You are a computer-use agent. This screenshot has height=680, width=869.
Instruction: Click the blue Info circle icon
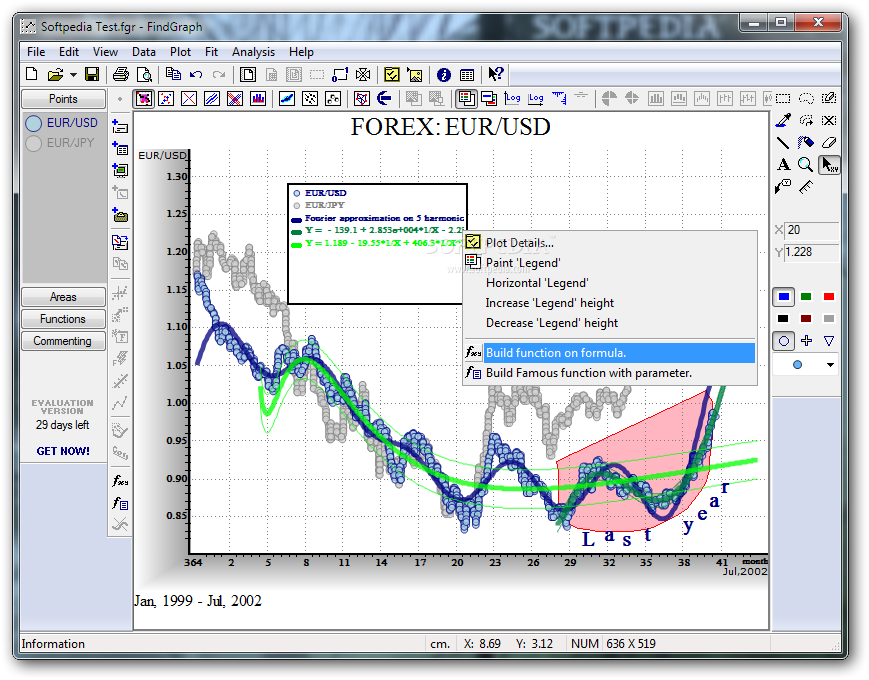(443, 74)
